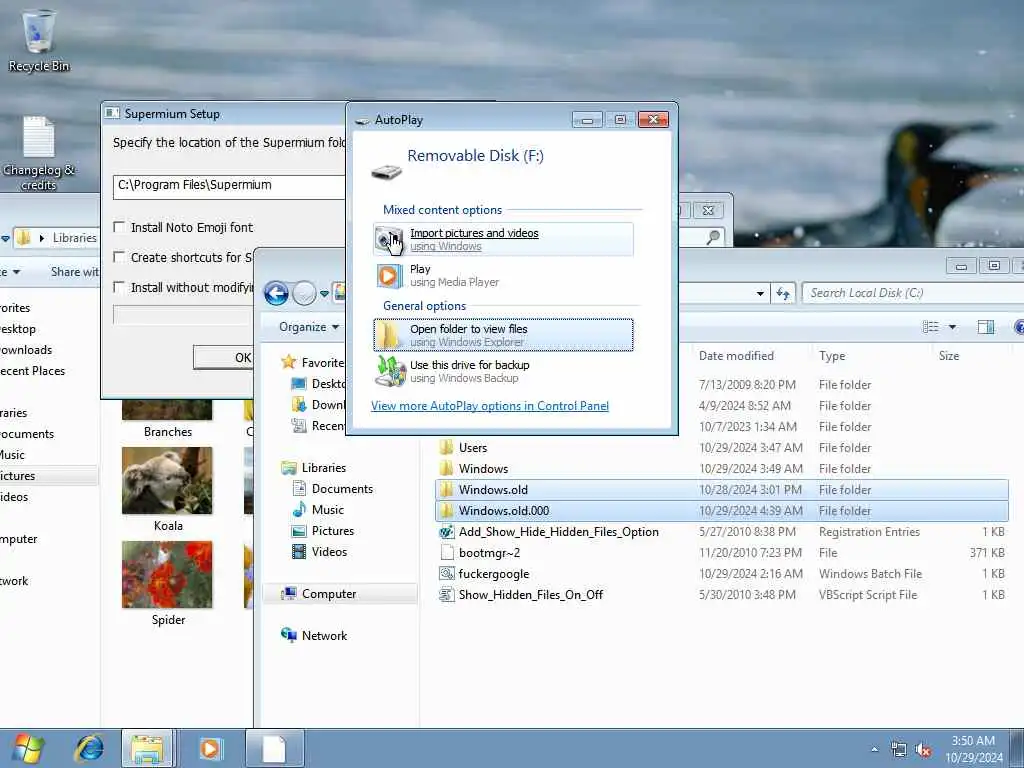Click Downloads in the Libraries window sidebar
Image resolution: width=1024 pixels, height=768 pixels.
click(x=26, y=349)
